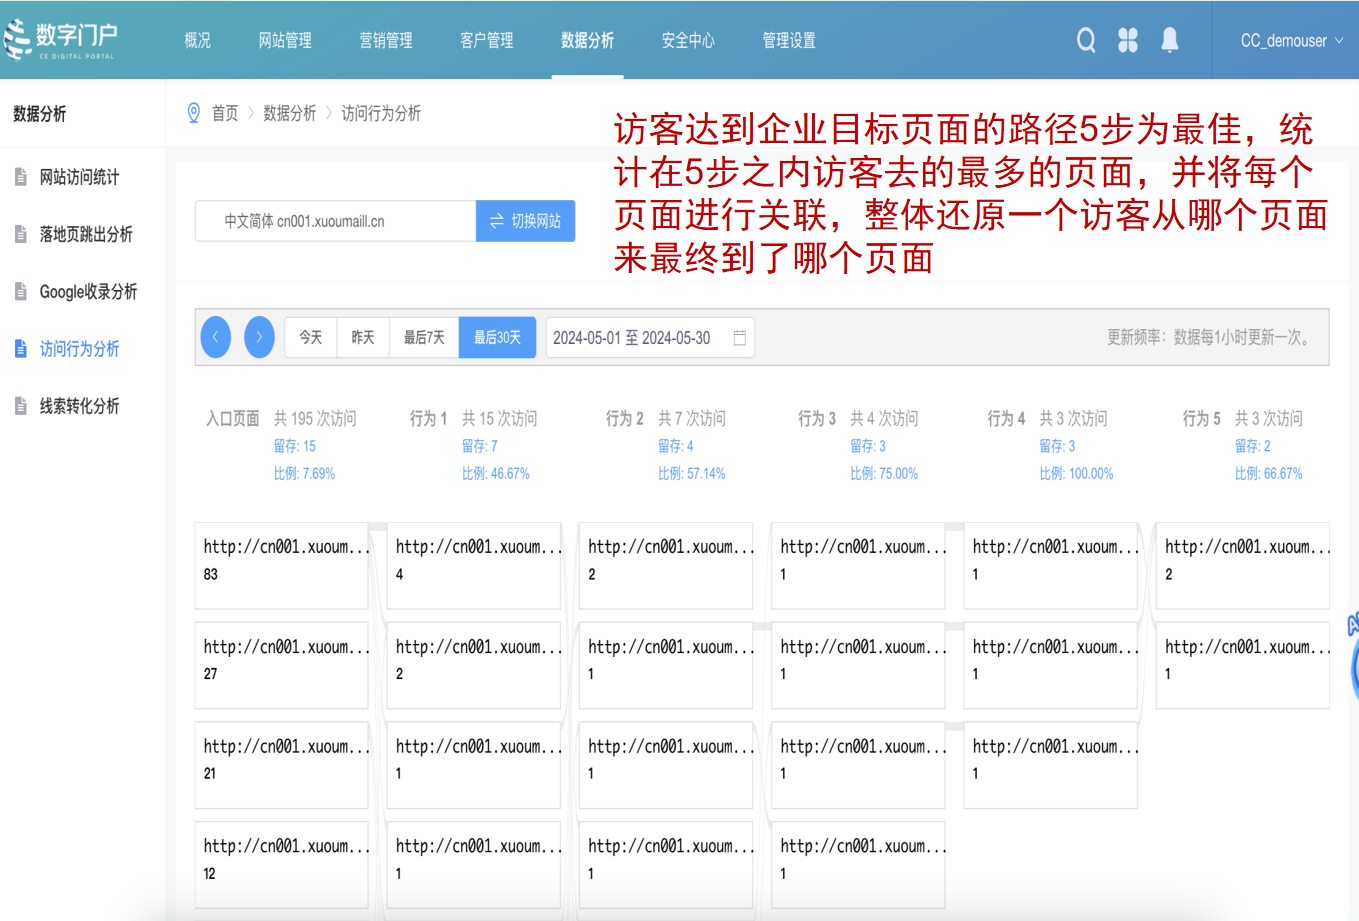The height and width of the screenshot is (921, 1359).
Task: Click the 首页 breadcrumb link
Action: (225, 113)
